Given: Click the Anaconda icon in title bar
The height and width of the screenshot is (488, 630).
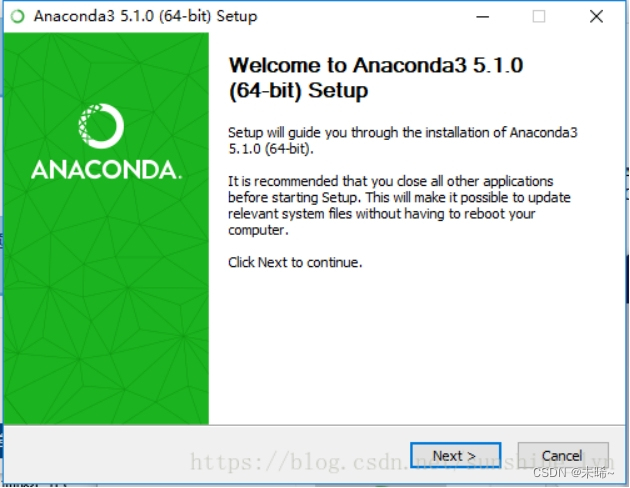Looking at the screenshot, I should point(17,16).
